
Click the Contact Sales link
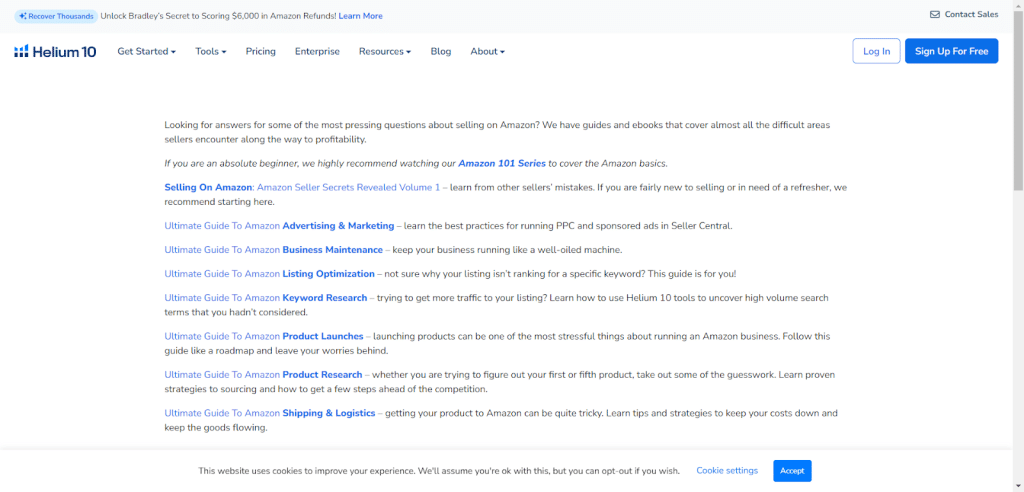(x=971, y=14)
